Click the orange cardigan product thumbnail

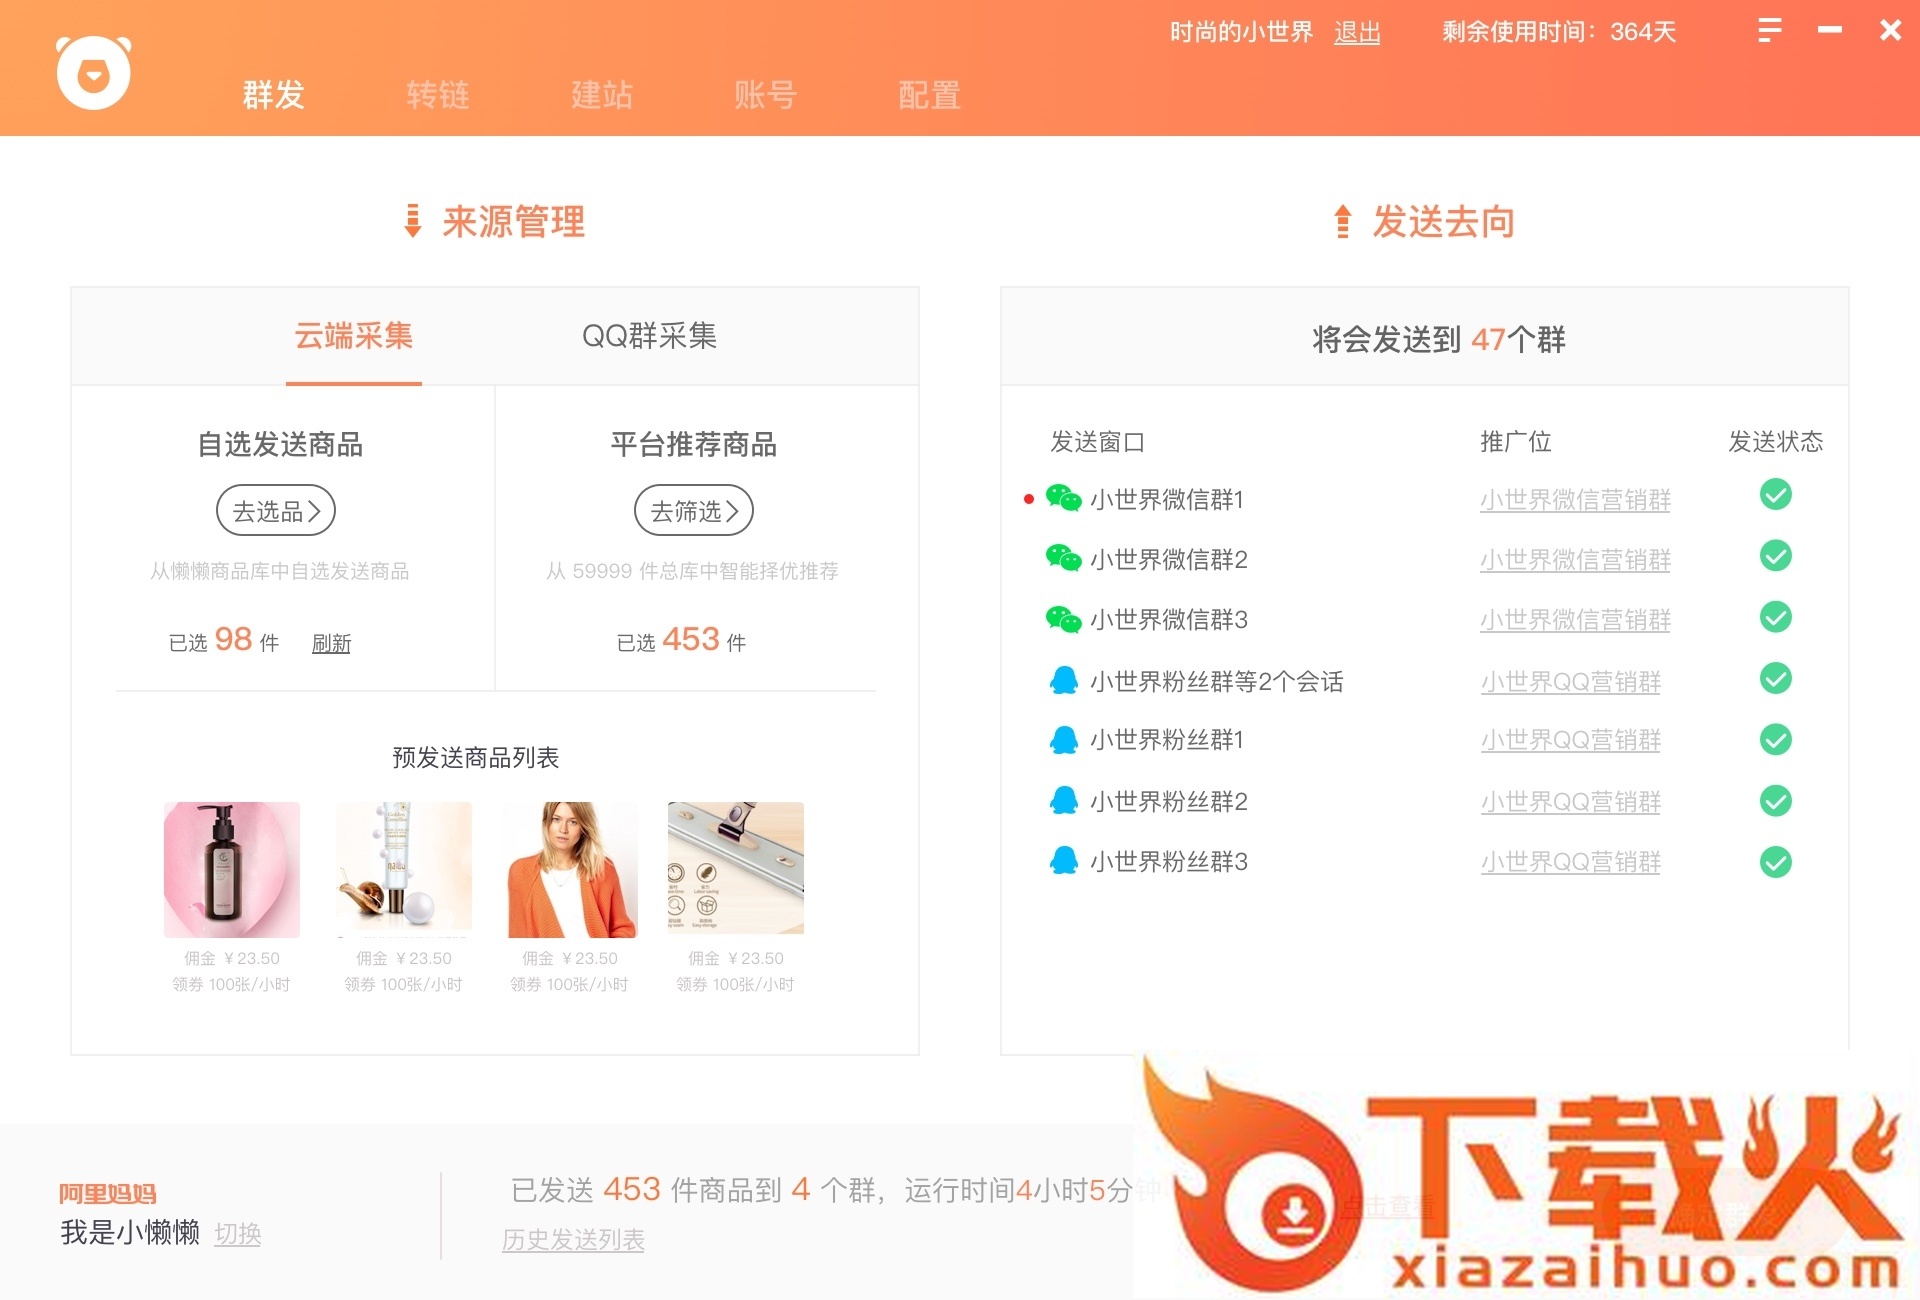570,869
